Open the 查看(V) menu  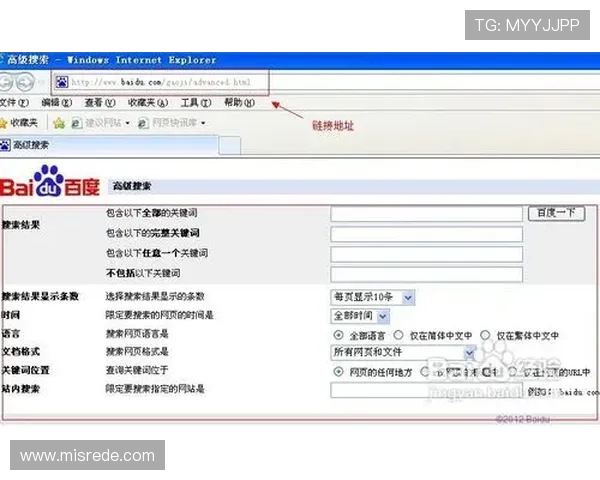pos(100,103)
